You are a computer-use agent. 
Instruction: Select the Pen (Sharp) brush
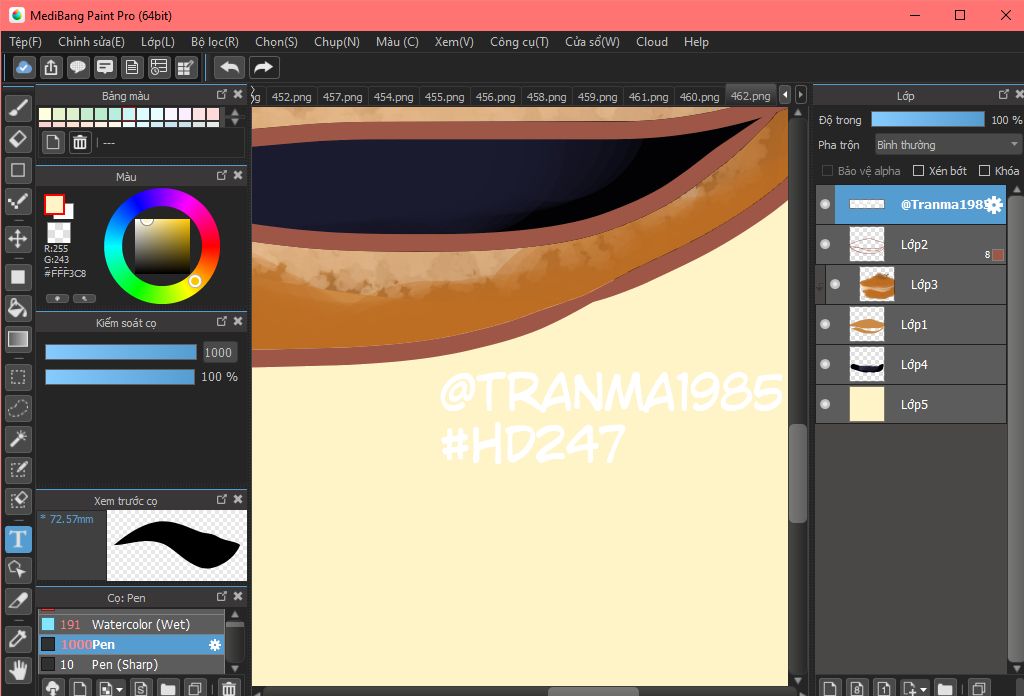point(131,665)
